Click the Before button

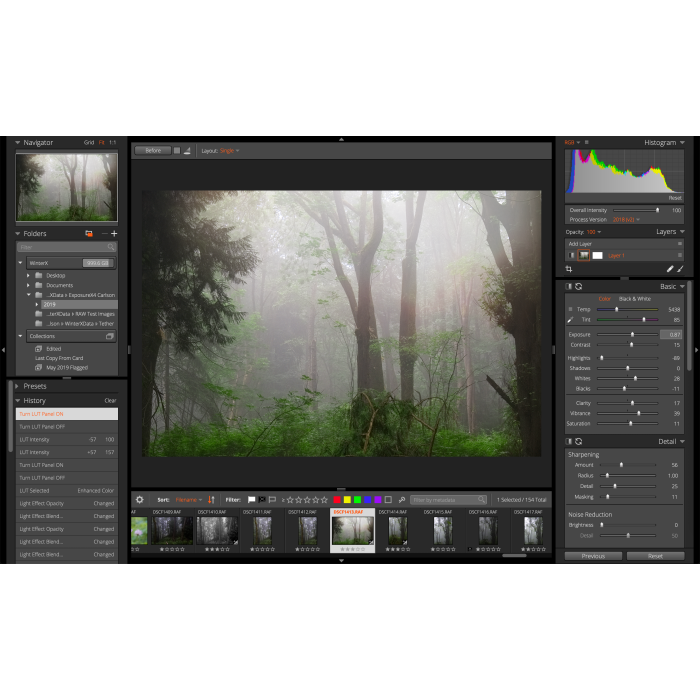point(153,150)
